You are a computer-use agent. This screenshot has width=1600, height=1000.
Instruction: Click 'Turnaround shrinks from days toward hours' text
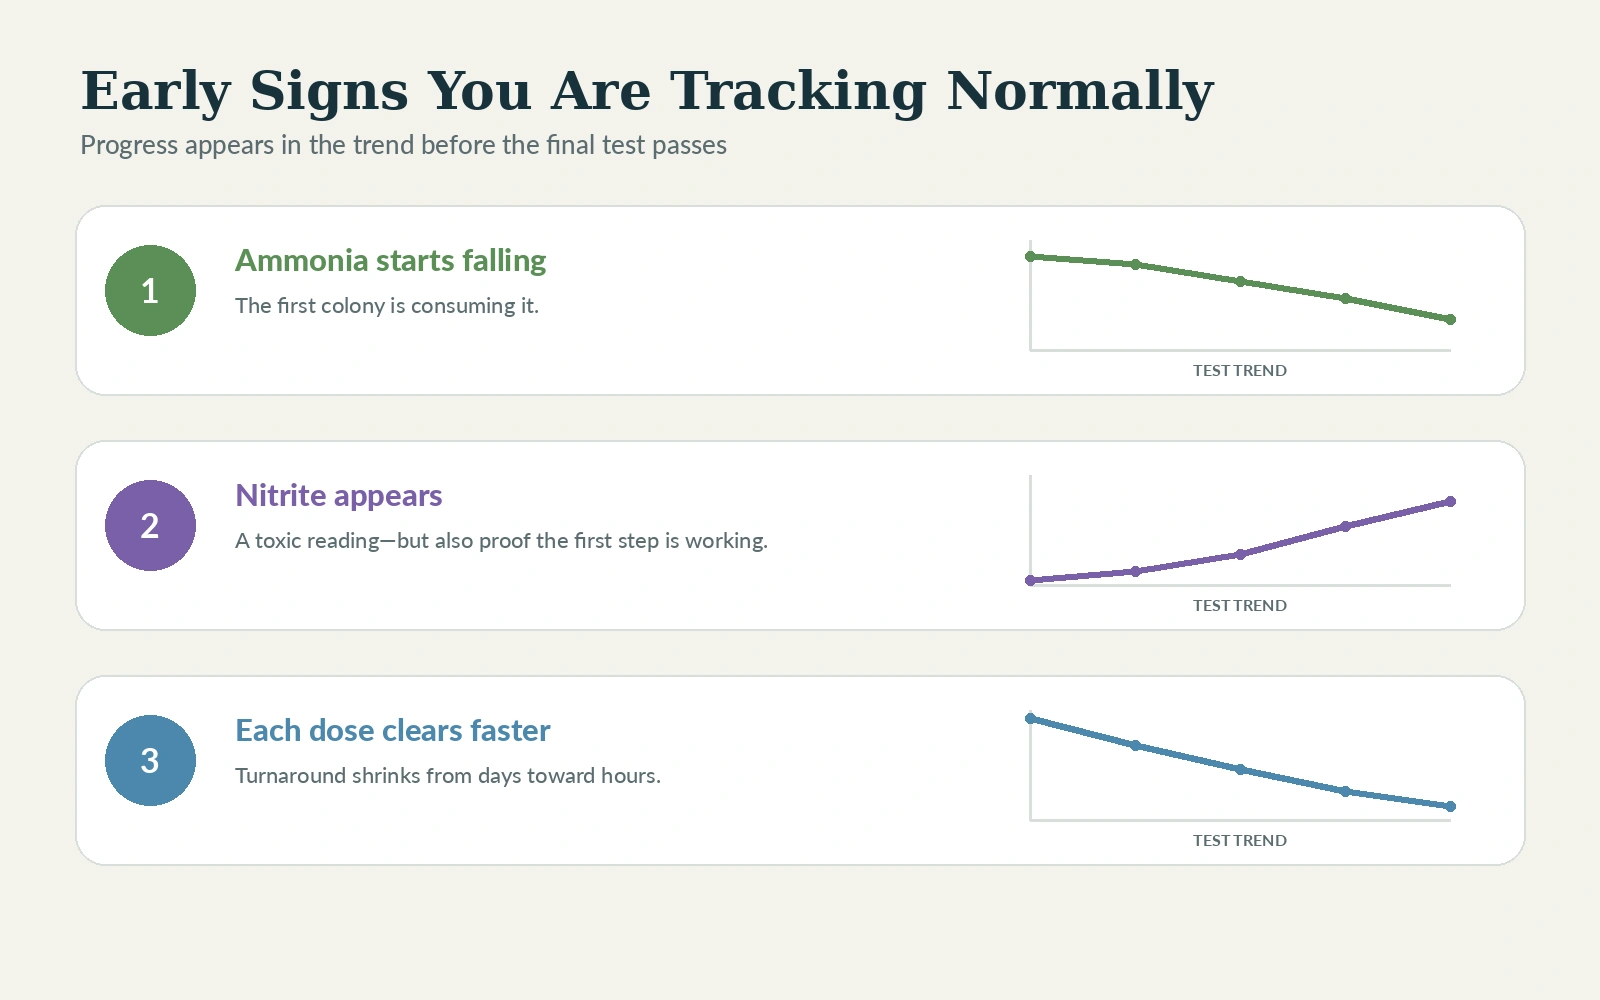click(x=448, y=776)
